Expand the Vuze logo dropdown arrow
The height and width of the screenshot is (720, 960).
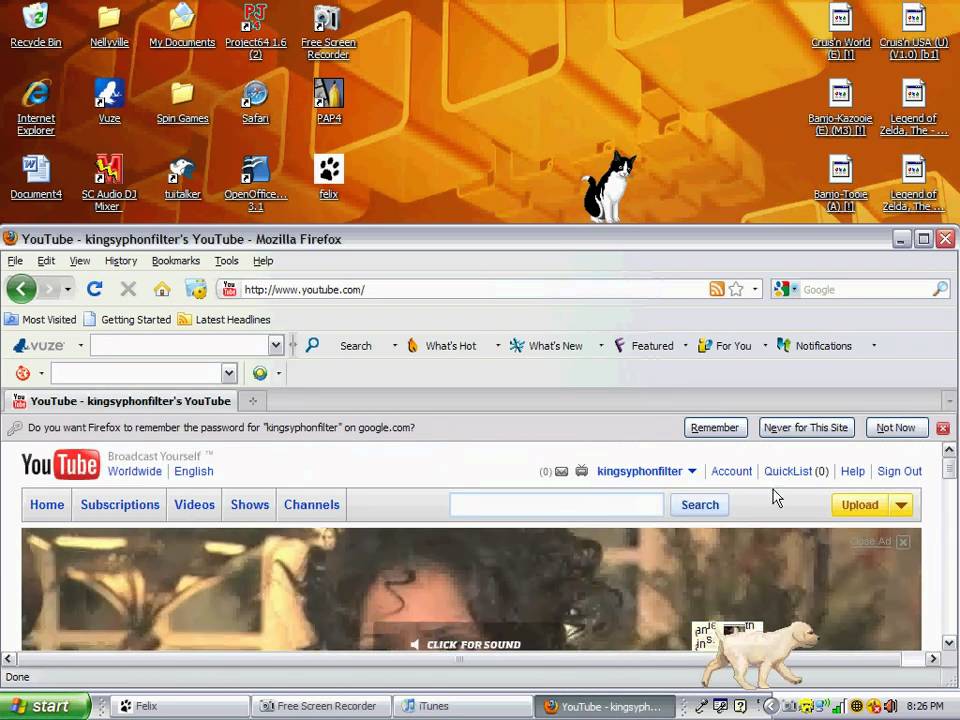(80, 345)
